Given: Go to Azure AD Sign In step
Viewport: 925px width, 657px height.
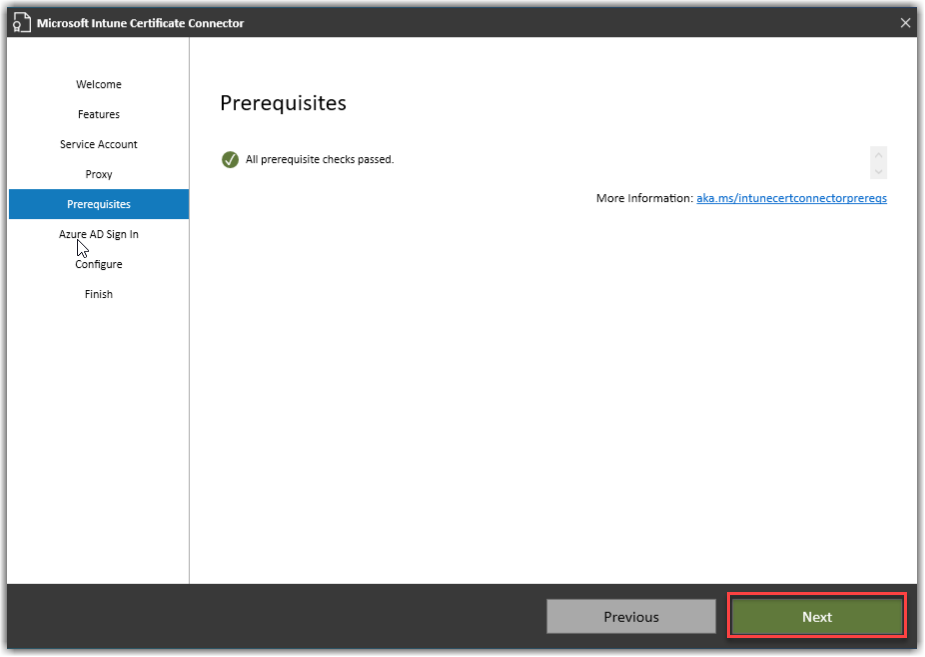Looking at the screenshot, I should coord(99,234).
